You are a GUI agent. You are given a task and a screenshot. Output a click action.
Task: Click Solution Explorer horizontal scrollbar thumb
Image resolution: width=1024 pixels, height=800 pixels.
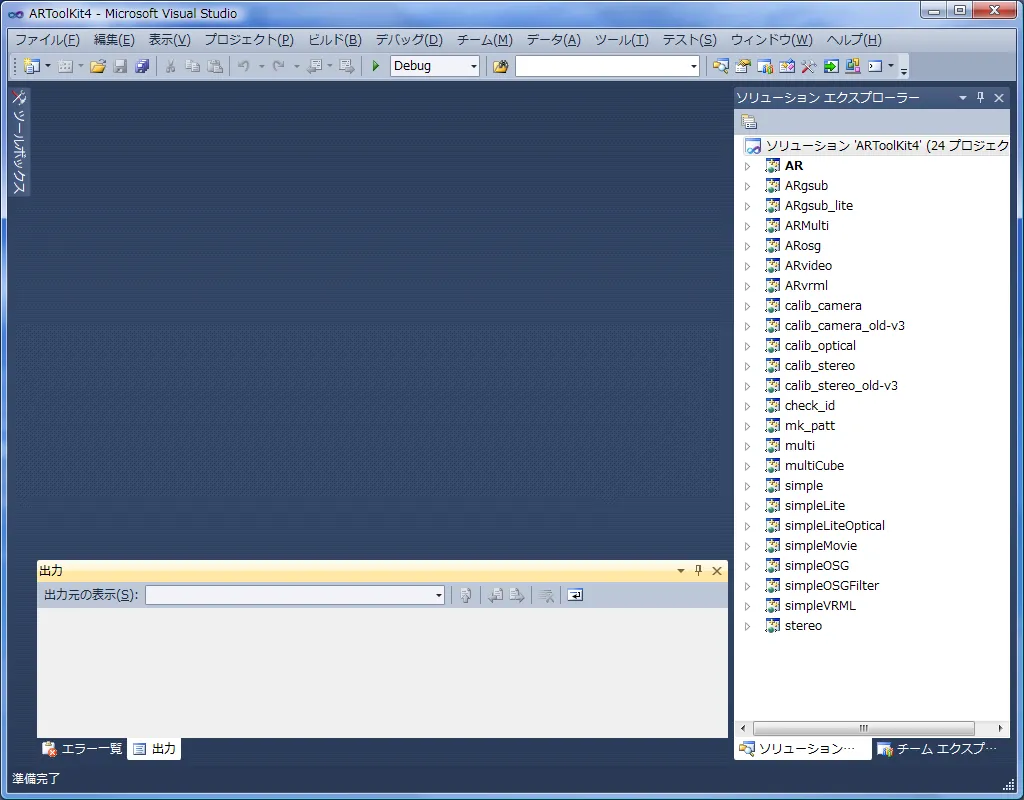point(863,728)
